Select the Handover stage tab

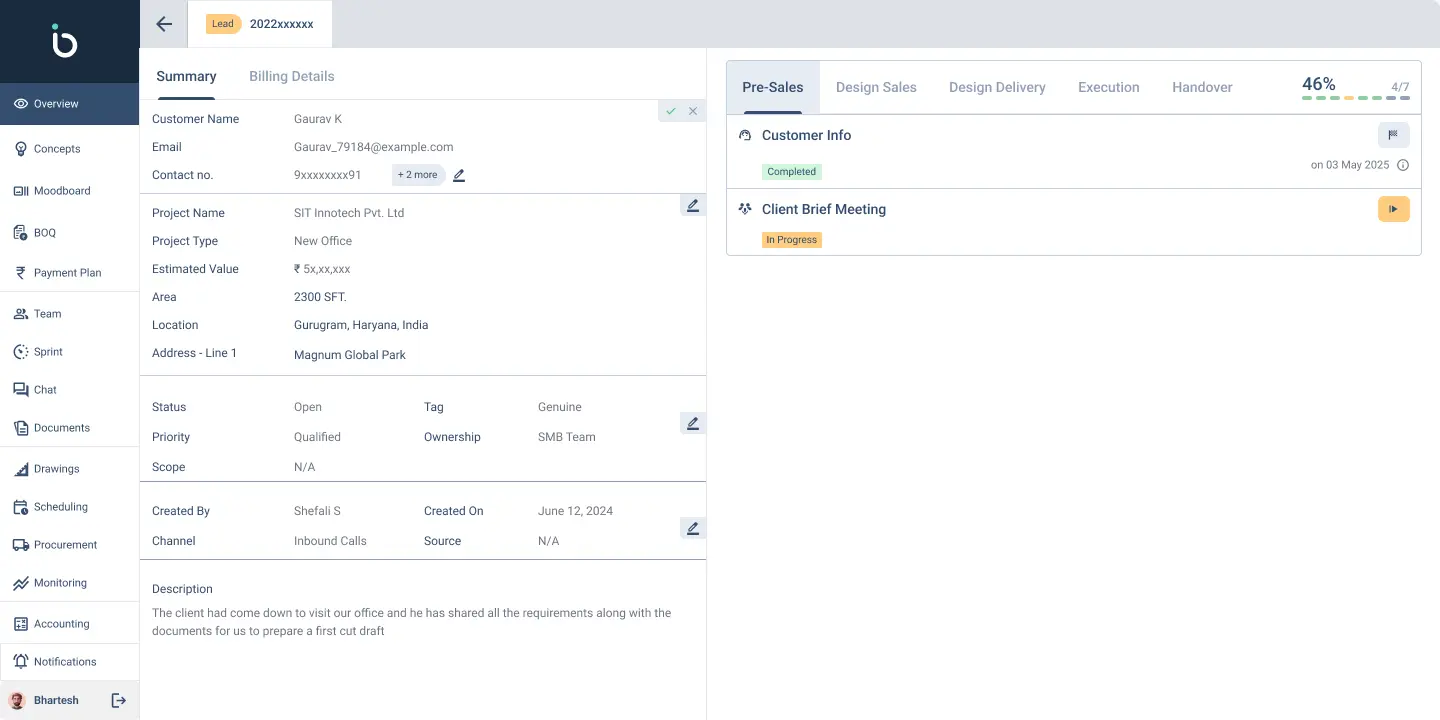1202,87
